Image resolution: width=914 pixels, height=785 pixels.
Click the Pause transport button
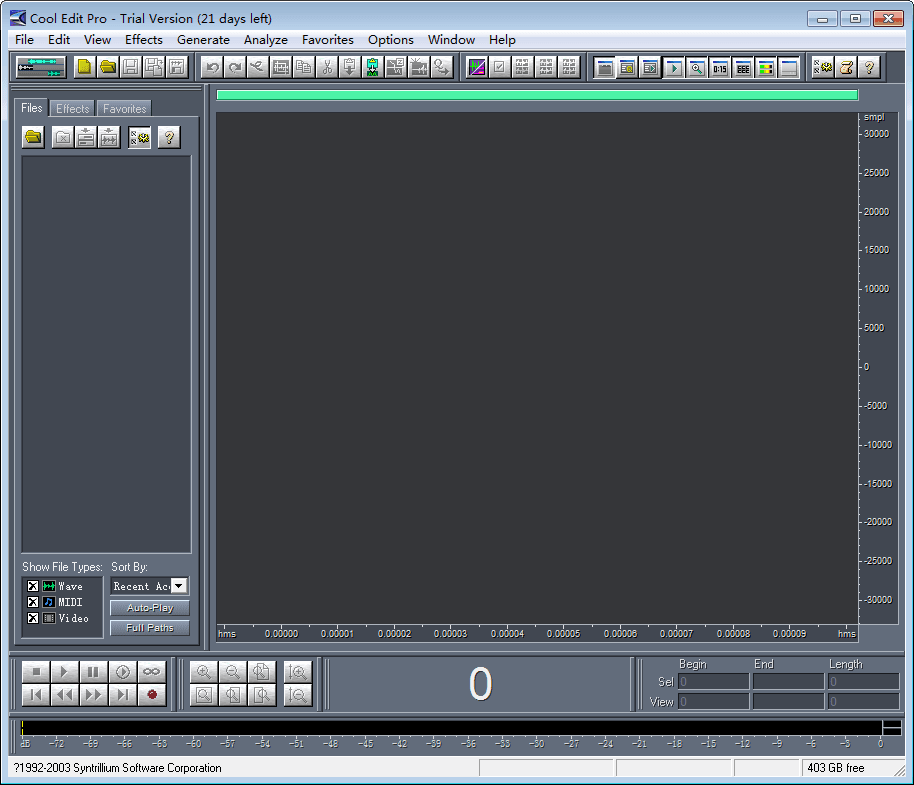93,672
